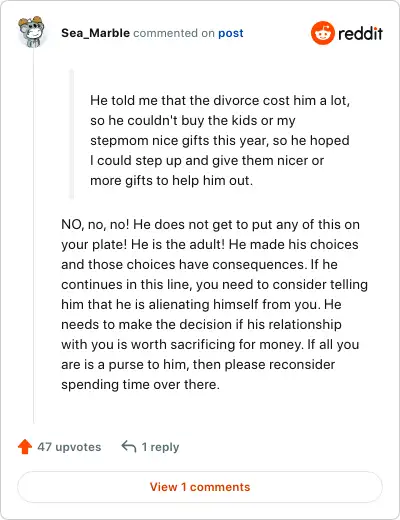Click the "reddit" wordmark text
The width and height of the screenshot is (400, 520).
360,33
